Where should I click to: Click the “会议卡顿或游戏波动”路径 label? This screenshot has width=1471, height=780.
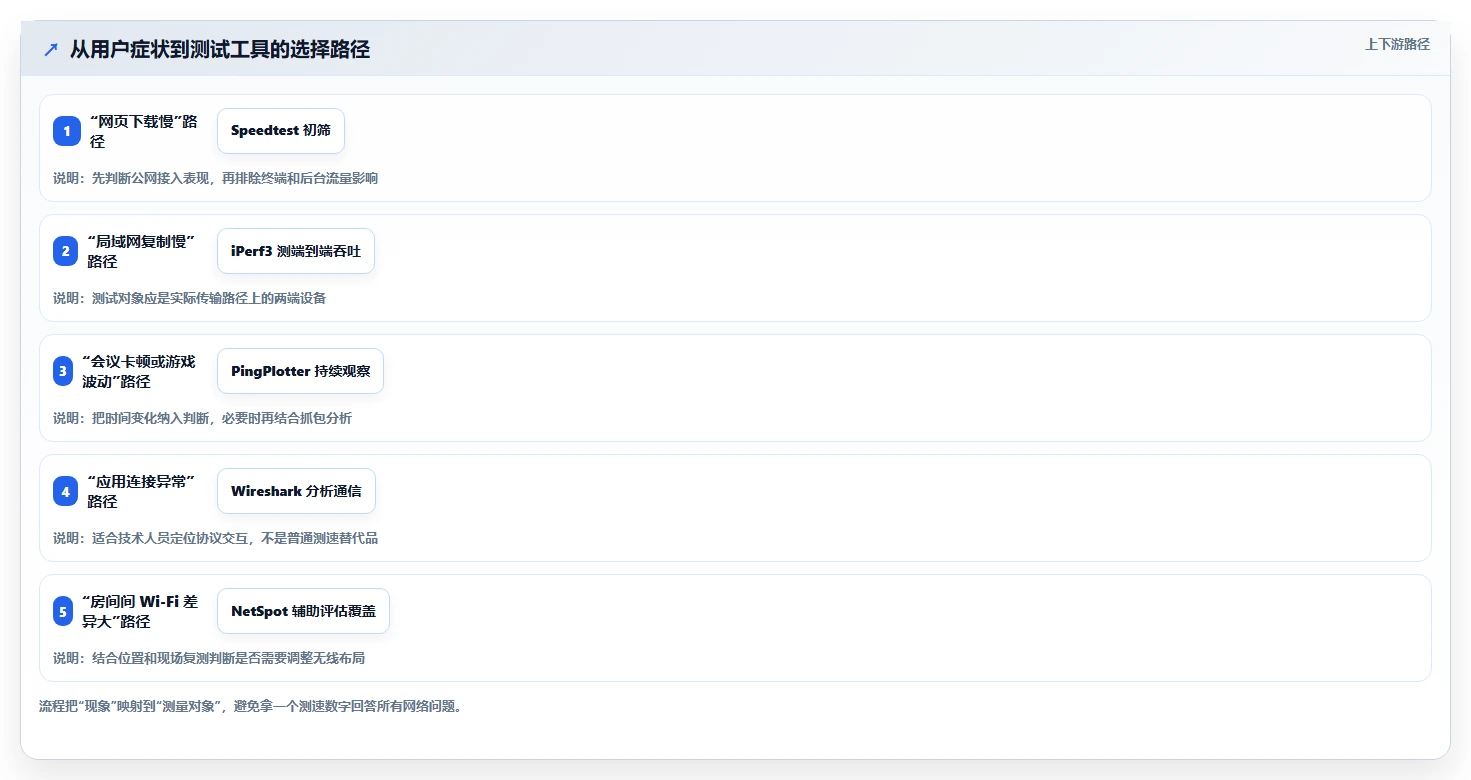[x=139, y=371]
